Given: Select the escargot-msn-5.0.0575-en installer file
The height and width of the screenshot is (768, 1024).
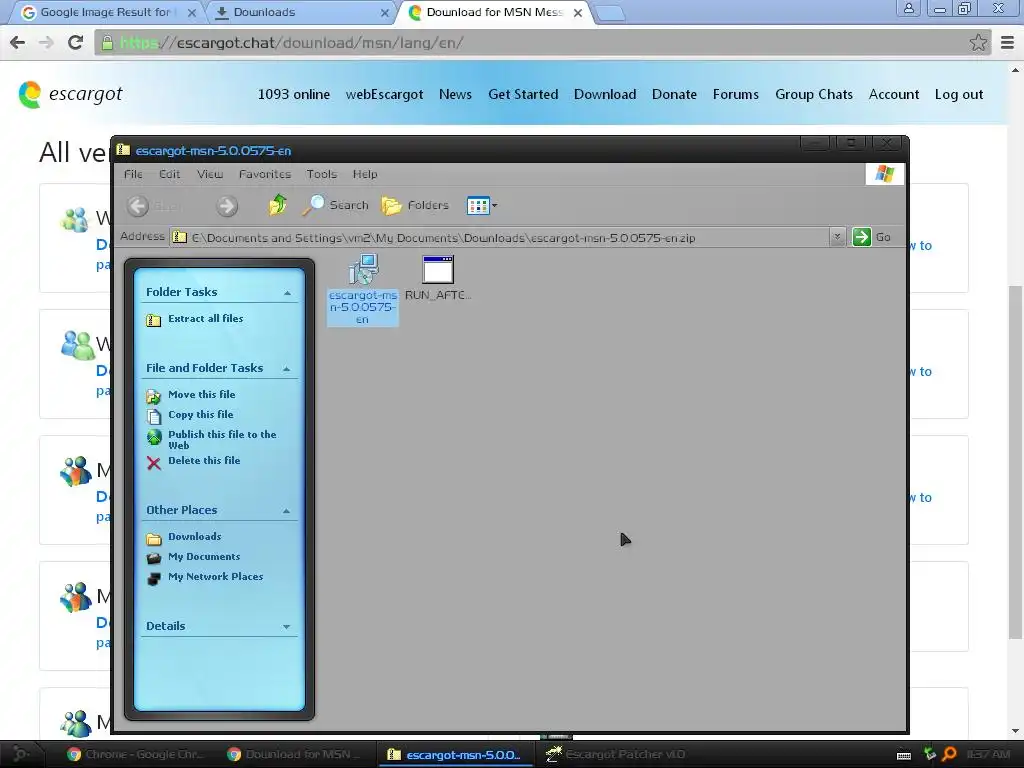Looking at the screenshot, I should [362, 289].
